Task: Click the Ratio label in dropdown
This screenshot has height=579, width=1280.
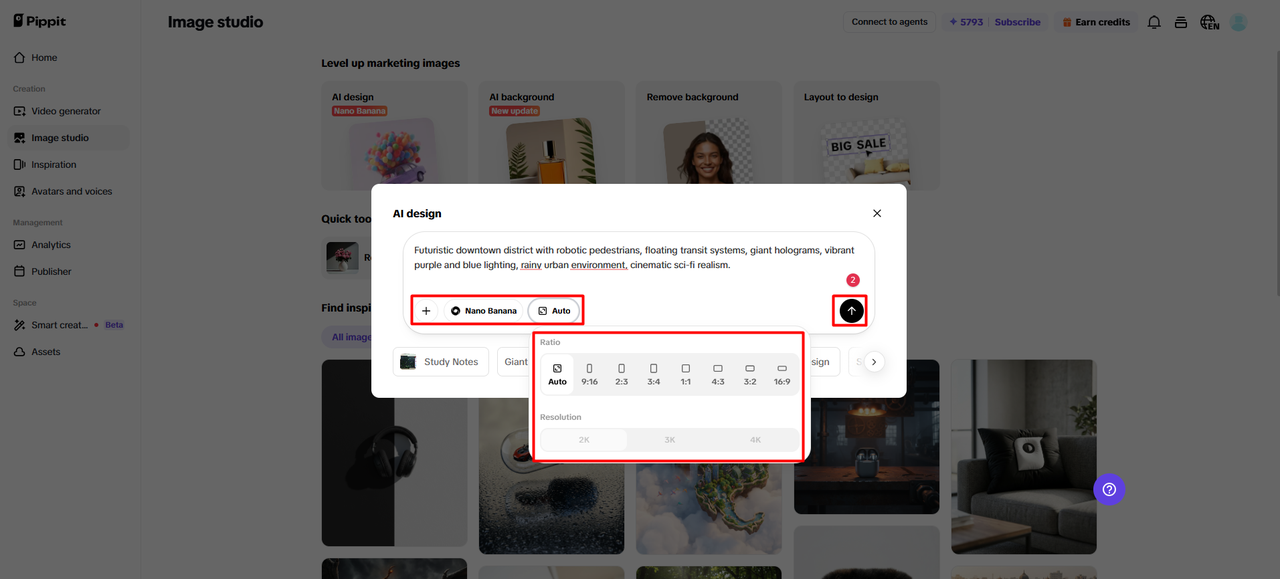Action: click(550, 342)
